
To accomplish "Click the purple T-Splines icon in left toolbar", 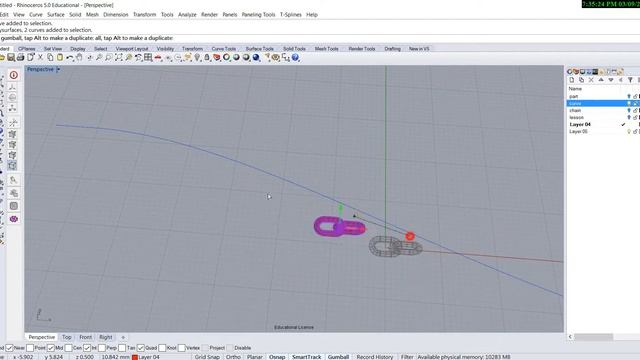I will tap(13, 219).
